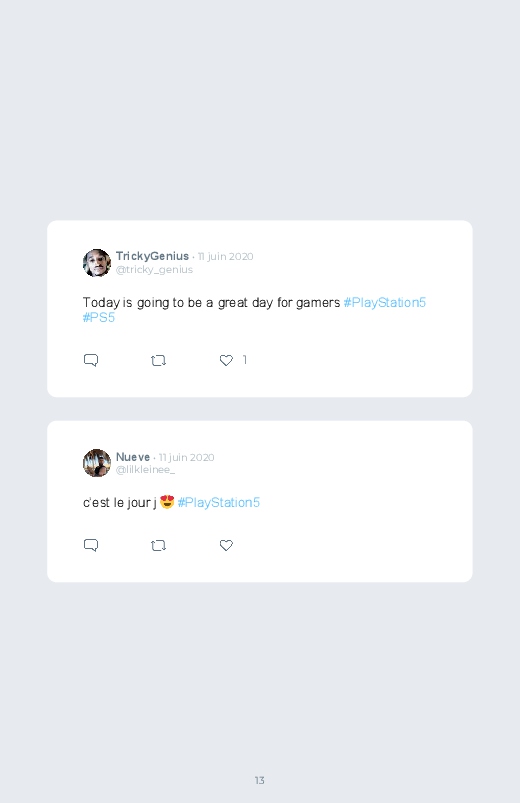This screenshot has height=803, width=520.
Task: Like the TrickyGenius tweet with heart icon
Action: (226, 361)
